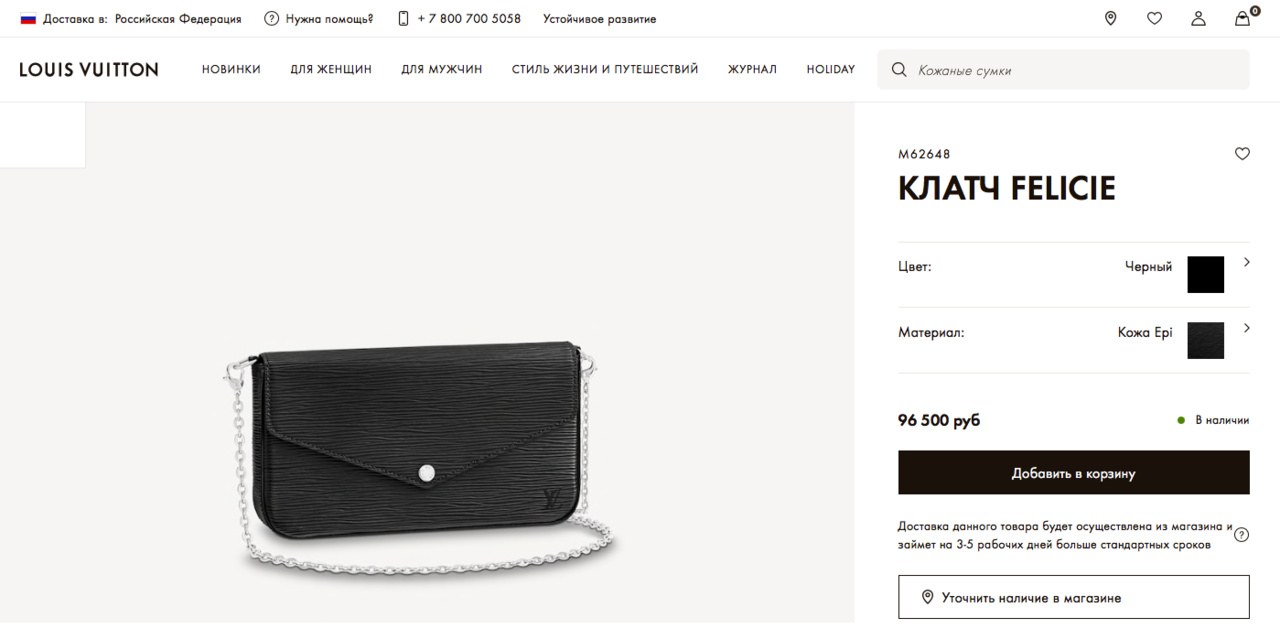Image resolution: width=1280 pixels, height=629 pixels.
Task: Open the shopping bag icon
Action: click(x=1243, y=17)
